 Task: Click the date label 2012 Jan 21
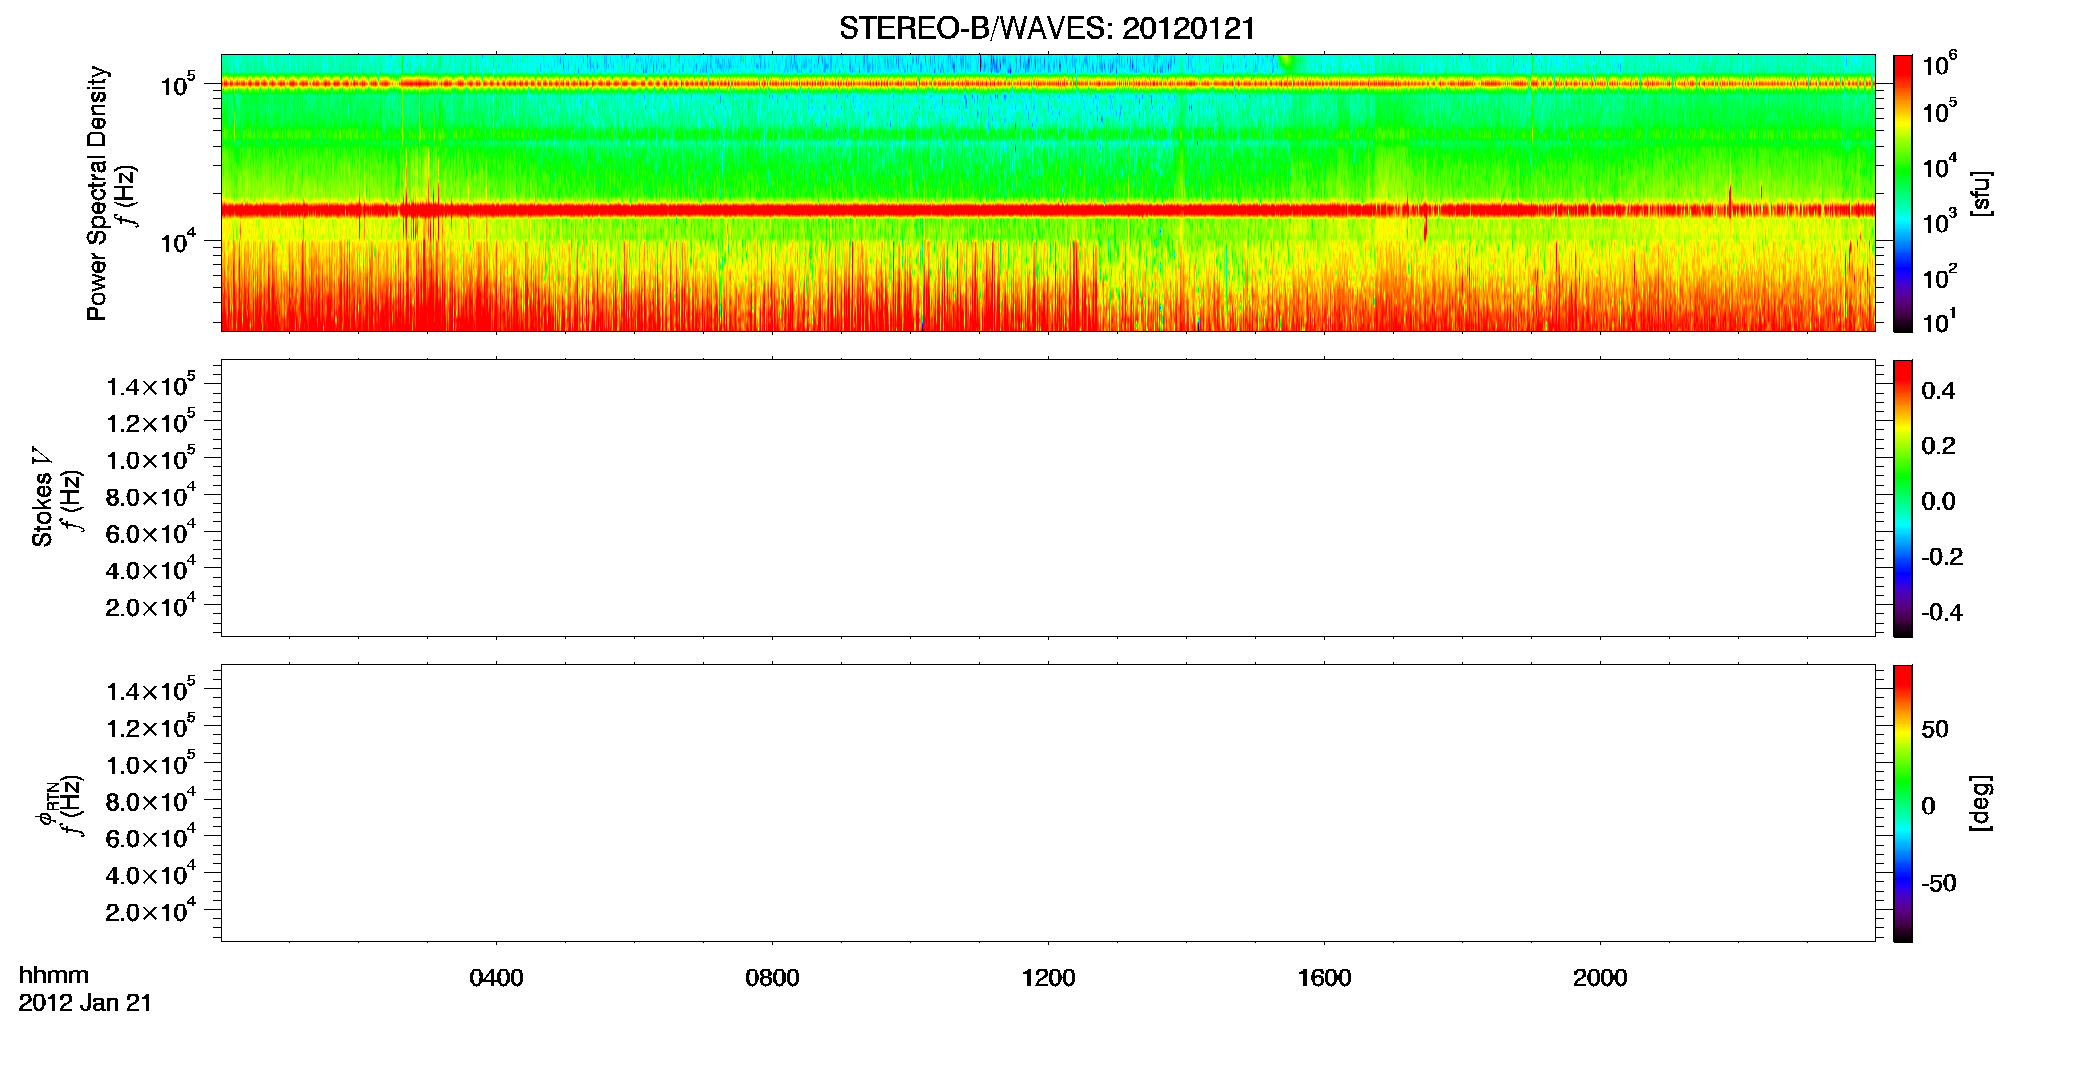pyautogui.click(x=85, y=1003)
